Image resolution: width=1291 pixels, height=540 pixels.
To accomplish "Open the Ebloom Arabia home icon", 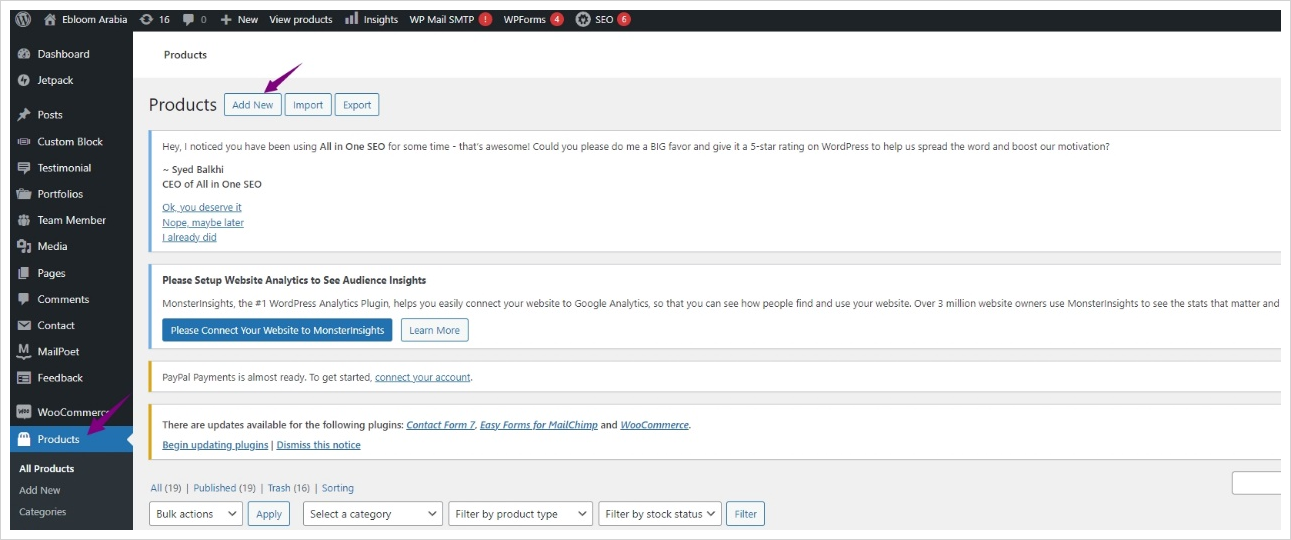I will 50,19.
